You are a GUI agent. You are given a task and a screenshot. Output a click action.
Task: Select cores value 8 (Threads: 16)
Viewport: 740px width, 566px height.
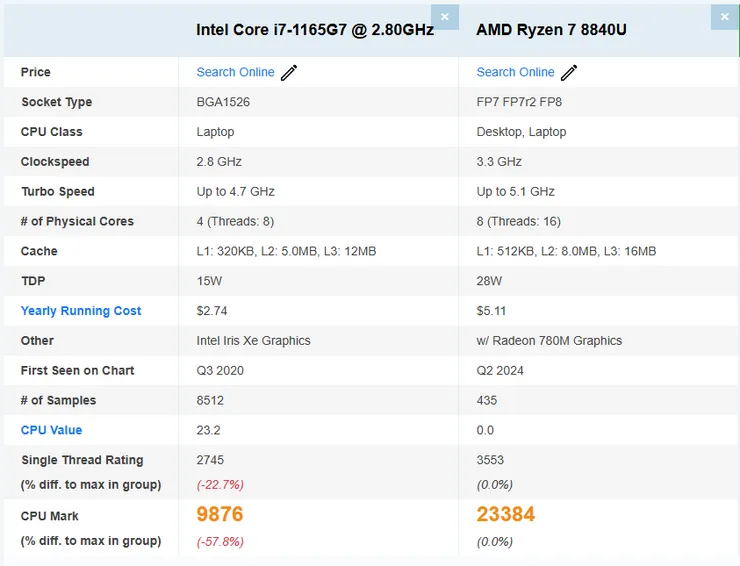point(519,221)
